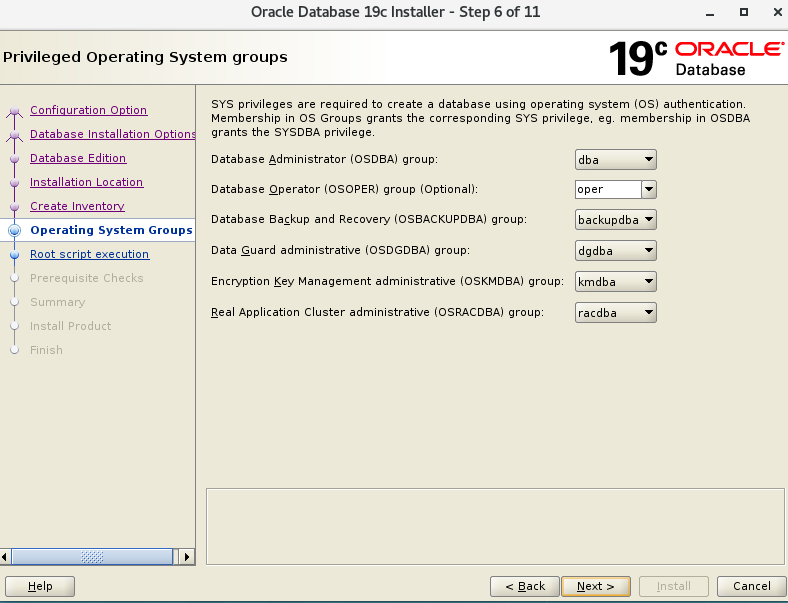Click the sidebar horizontal scrollbar thumb
This screenshot has width=788, height=603.
92,557
